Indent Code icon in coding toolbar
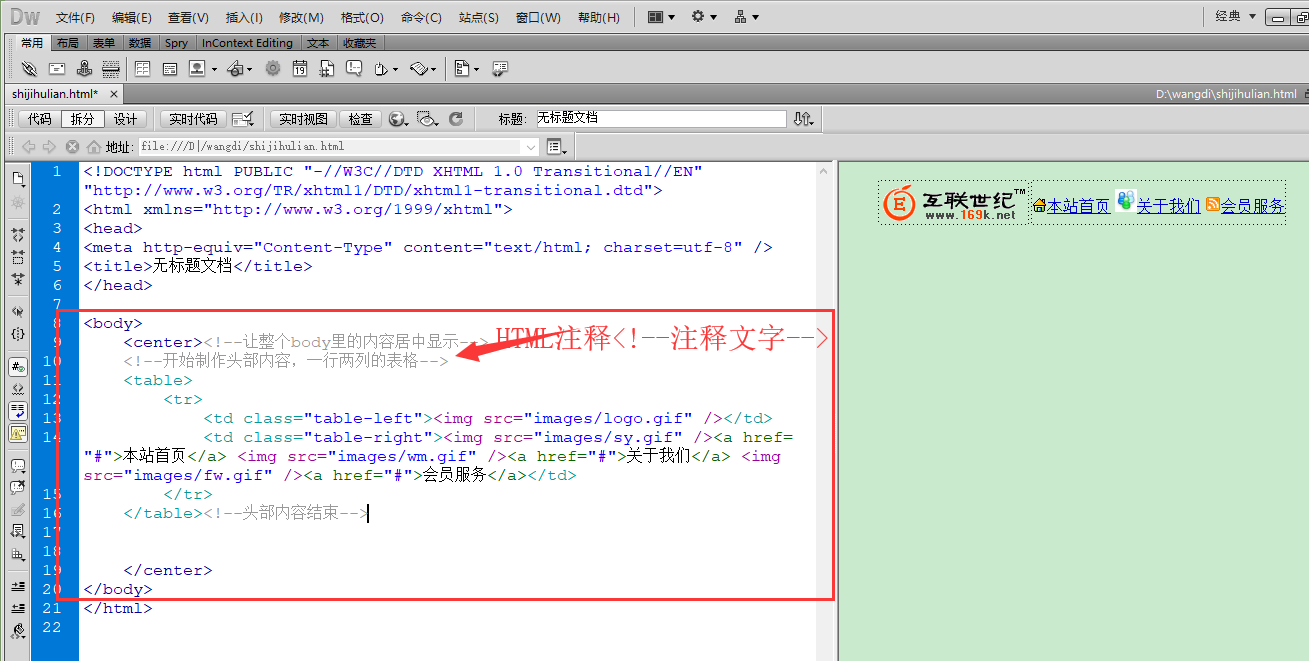The width and height of the screenshot is (1309, 661). (x=18, y=587)
